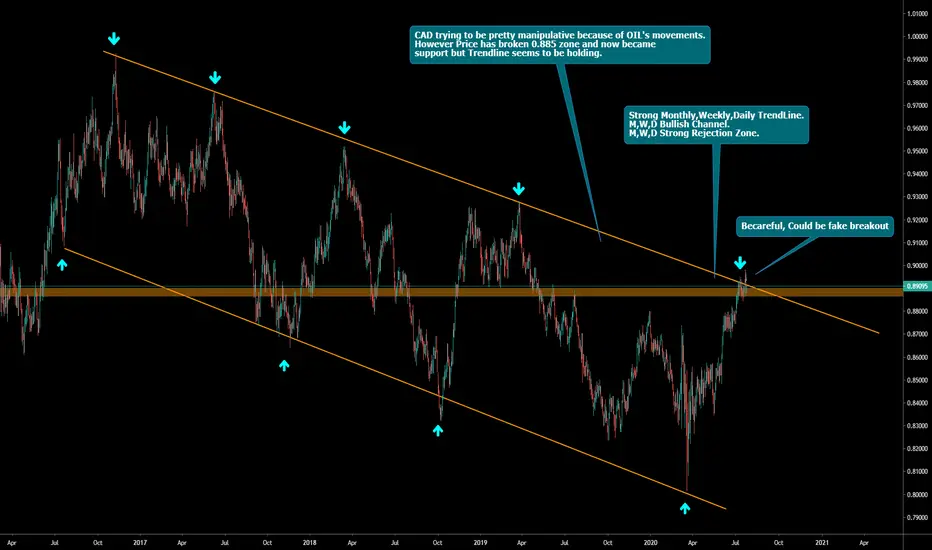Click the 0.94000 price axis label

point(918,174)
